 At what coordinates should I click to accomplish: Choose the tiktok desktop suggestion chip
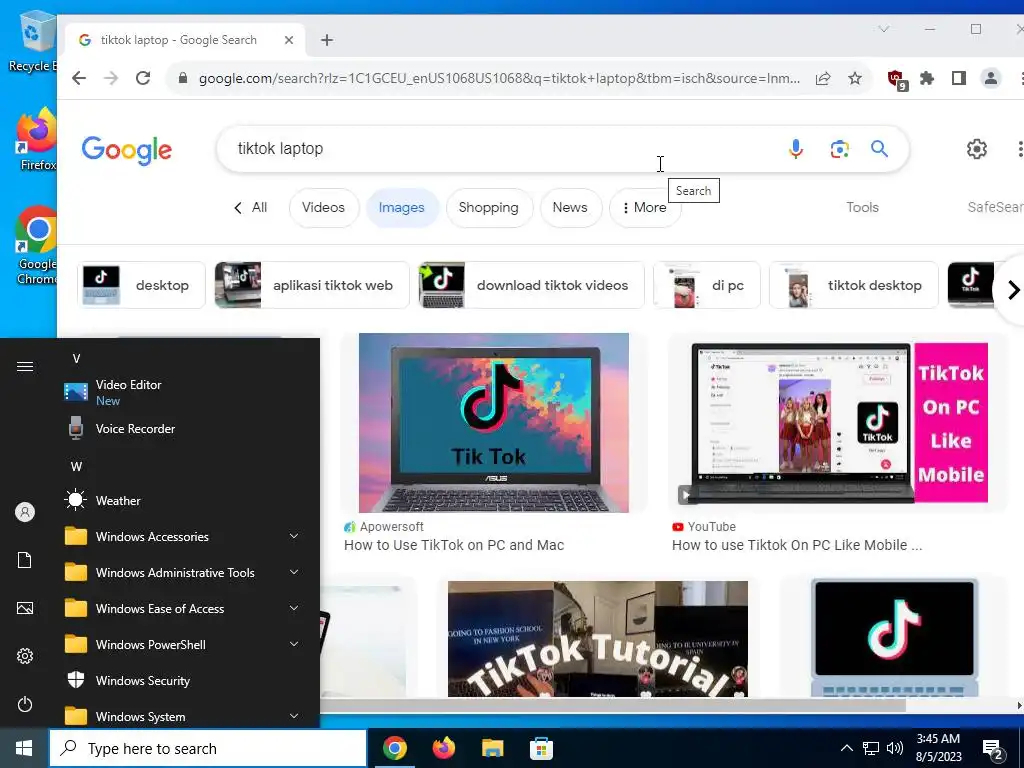pyautogui.click(x=854, y=285)
